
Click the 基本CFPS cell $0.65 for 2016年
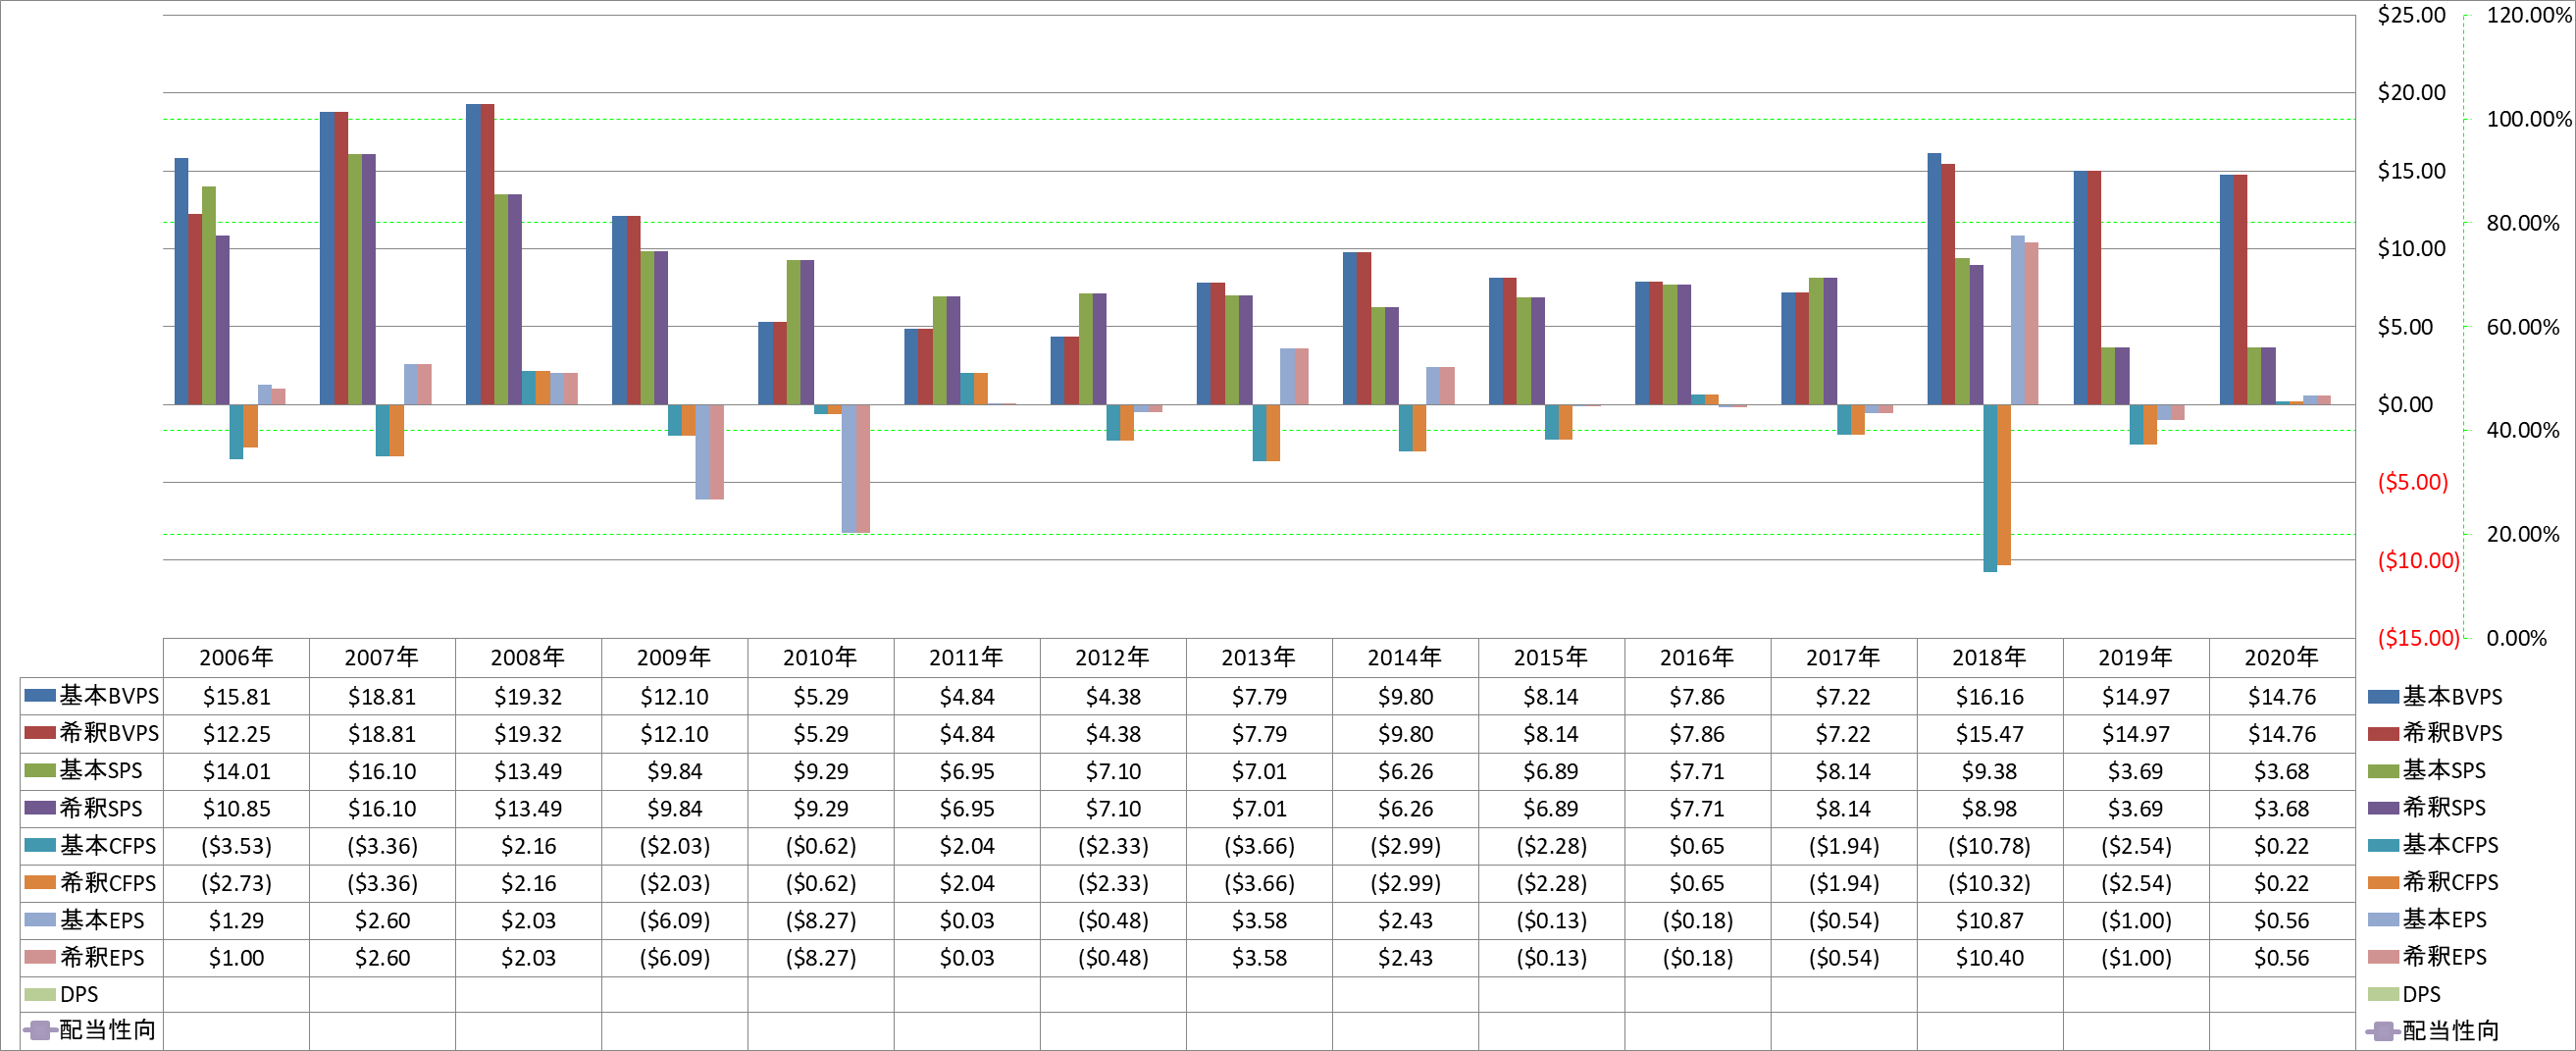coord(1697,846)
